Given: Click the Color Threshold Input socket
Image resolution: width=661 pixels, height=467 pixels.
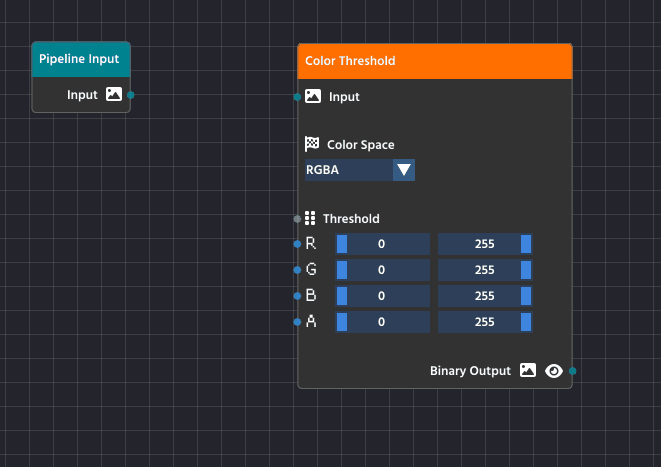Looking at the screenshot, I should 297,97.
